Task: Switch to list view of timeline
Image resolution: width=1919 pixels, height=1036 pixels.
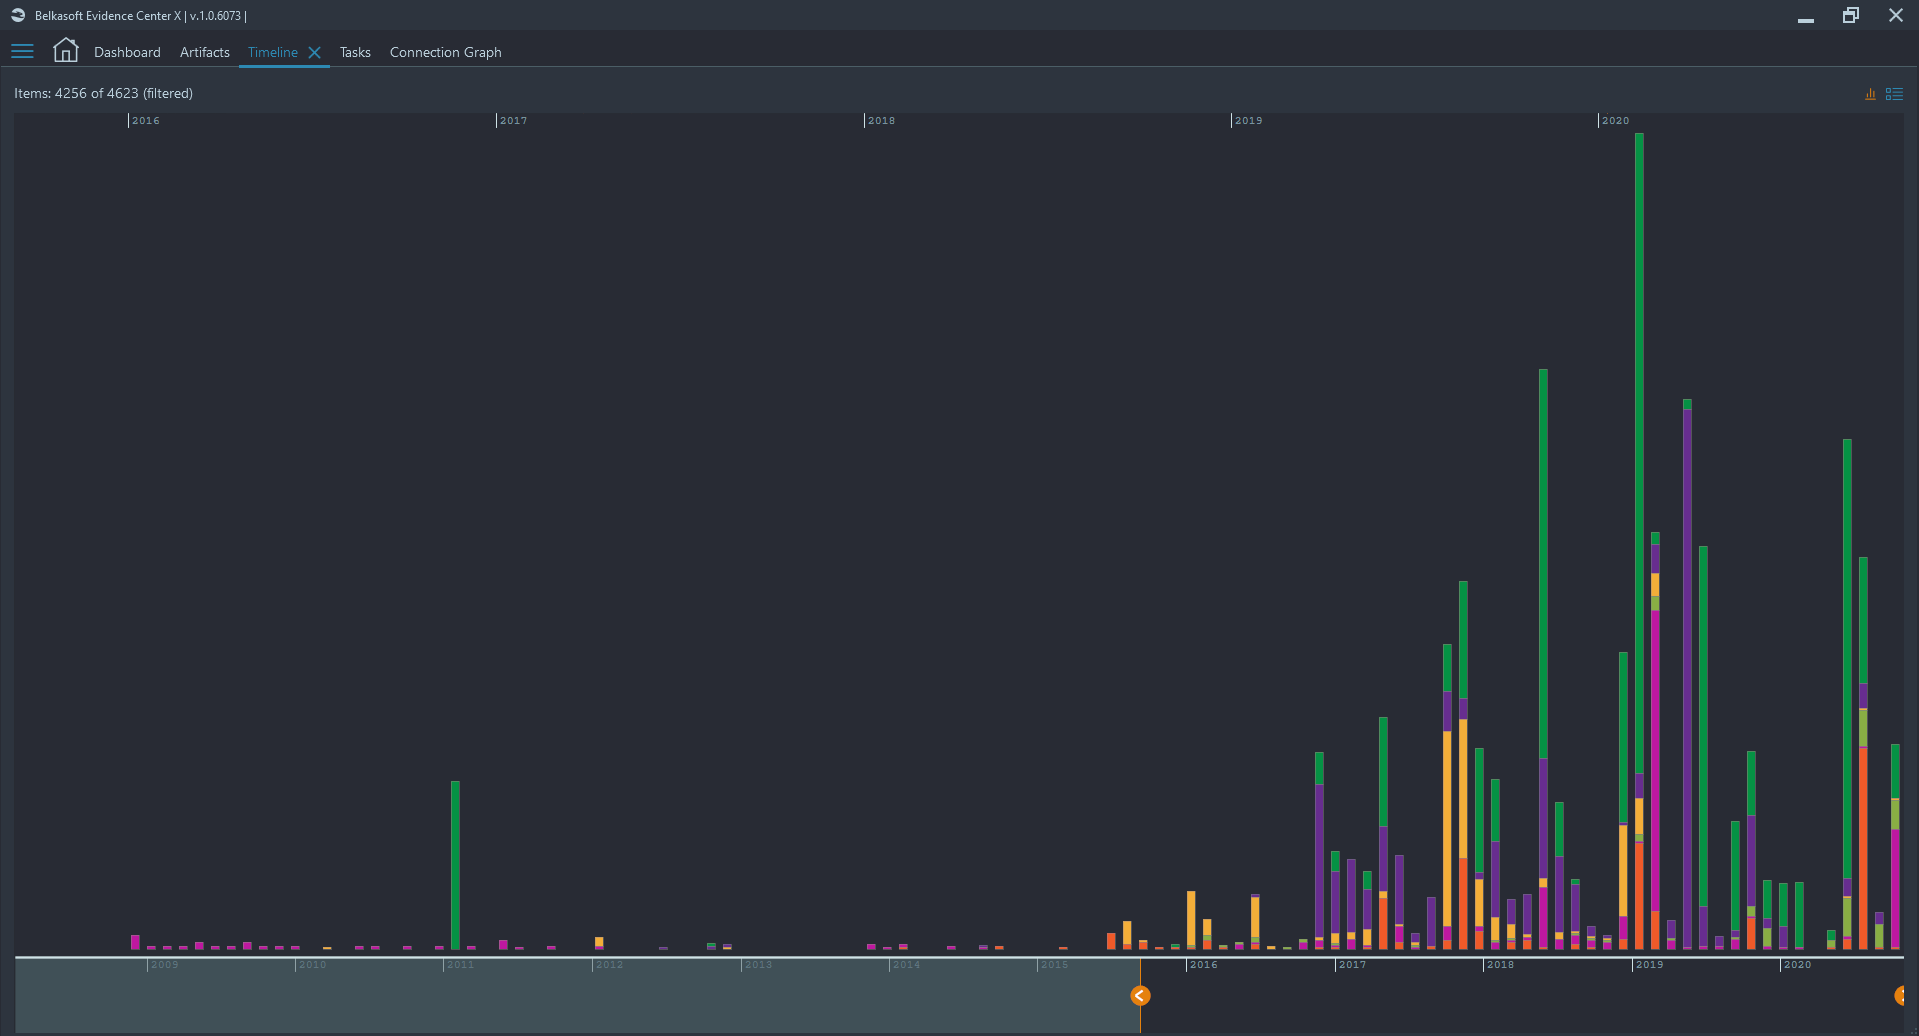Action: pos(1894,94)
